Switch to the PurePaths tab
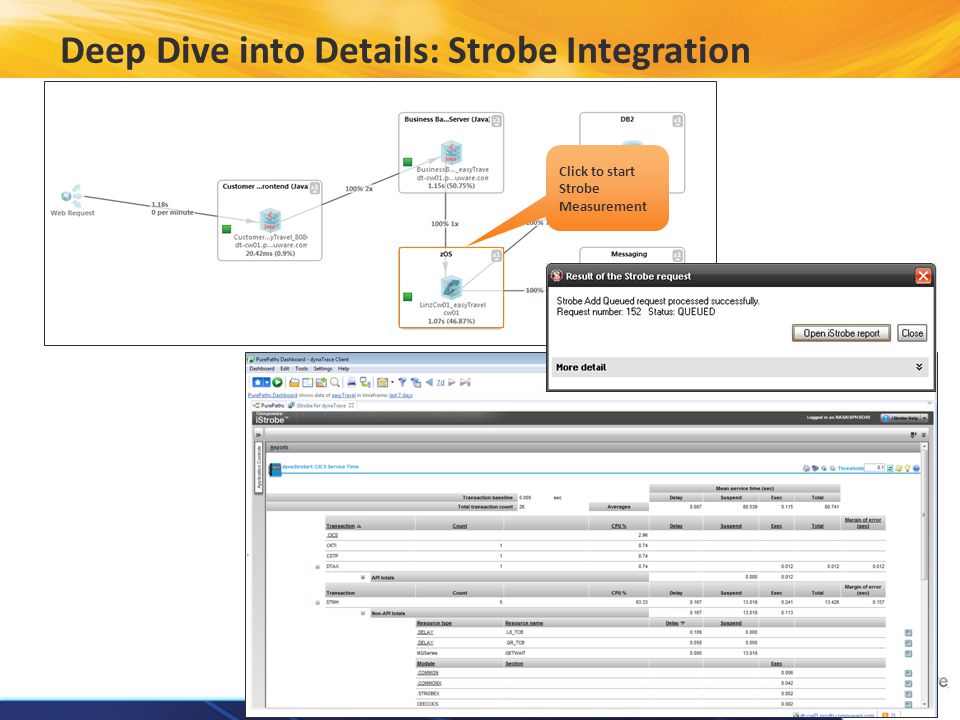This screenshot has width=960, height=720. point(269,405)
